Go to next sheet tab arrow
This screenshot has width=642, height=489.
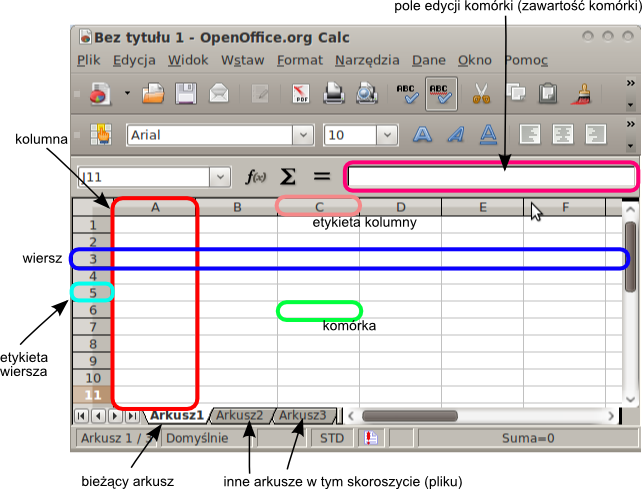click(x=115, y=416)
